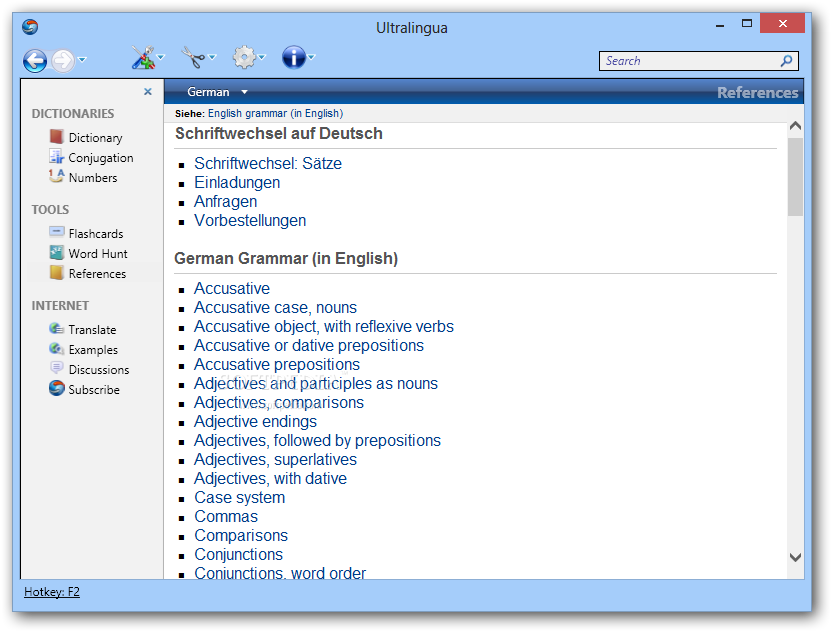Click the pencil and ruler tools icon
The width and height of the screenshot is (832, 632).
tap(143, 57)
